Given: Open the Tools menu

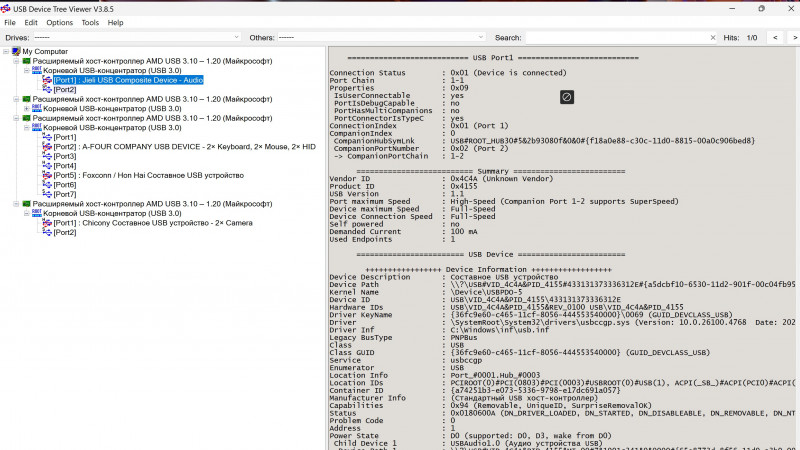Looking at the screenshot, I should click(90, 22).
